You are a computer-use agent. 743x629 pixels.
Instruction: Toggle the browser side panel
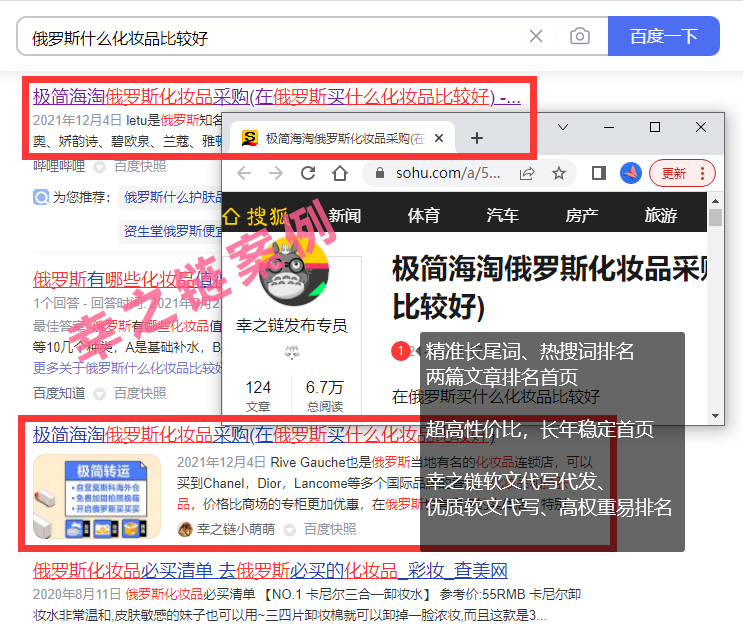(599, 173)
